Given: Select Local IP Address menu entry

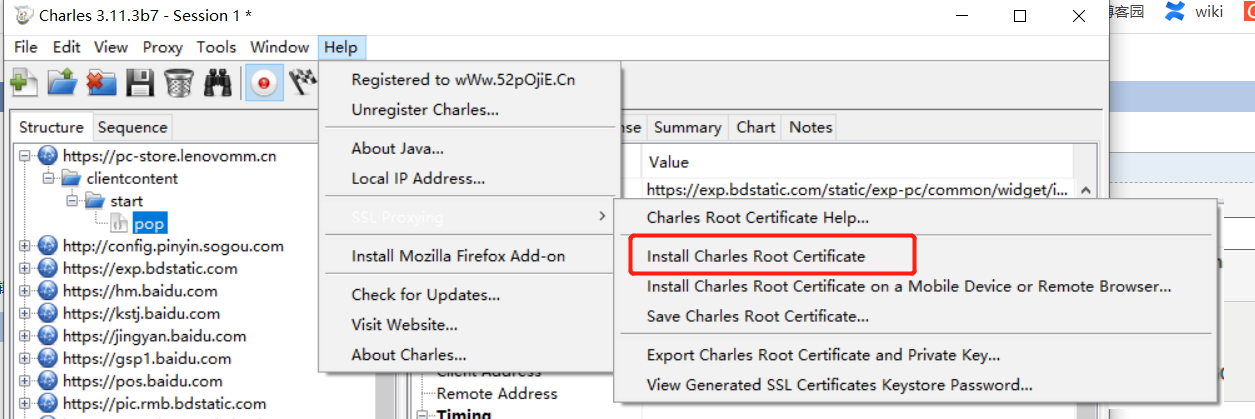Looking at the screenshot, I should coord(418,179).
